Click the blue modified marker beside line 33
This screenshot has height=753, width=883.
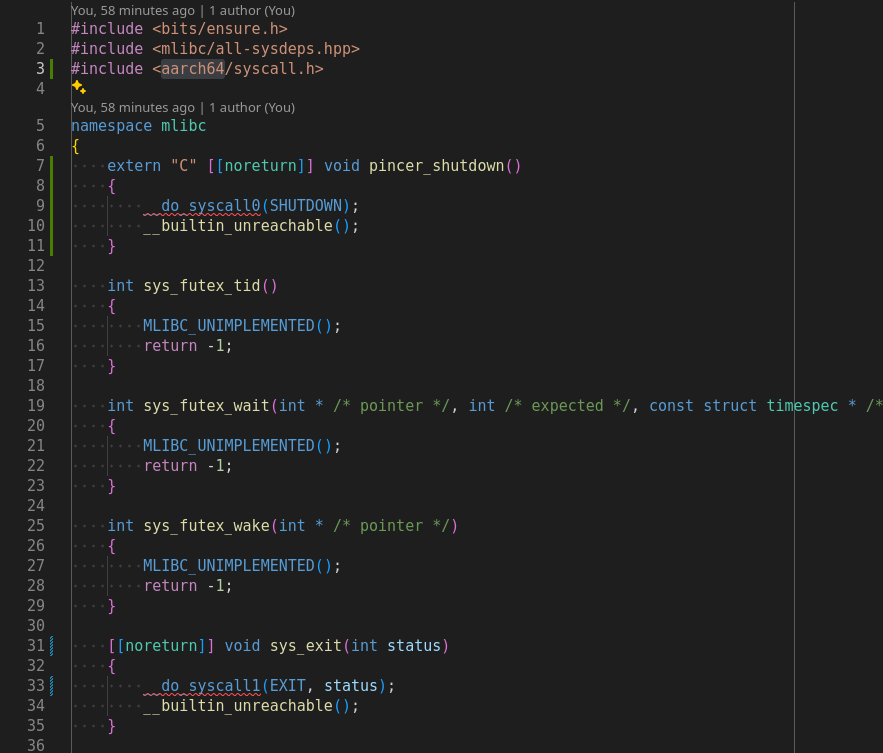coord(52,685)
